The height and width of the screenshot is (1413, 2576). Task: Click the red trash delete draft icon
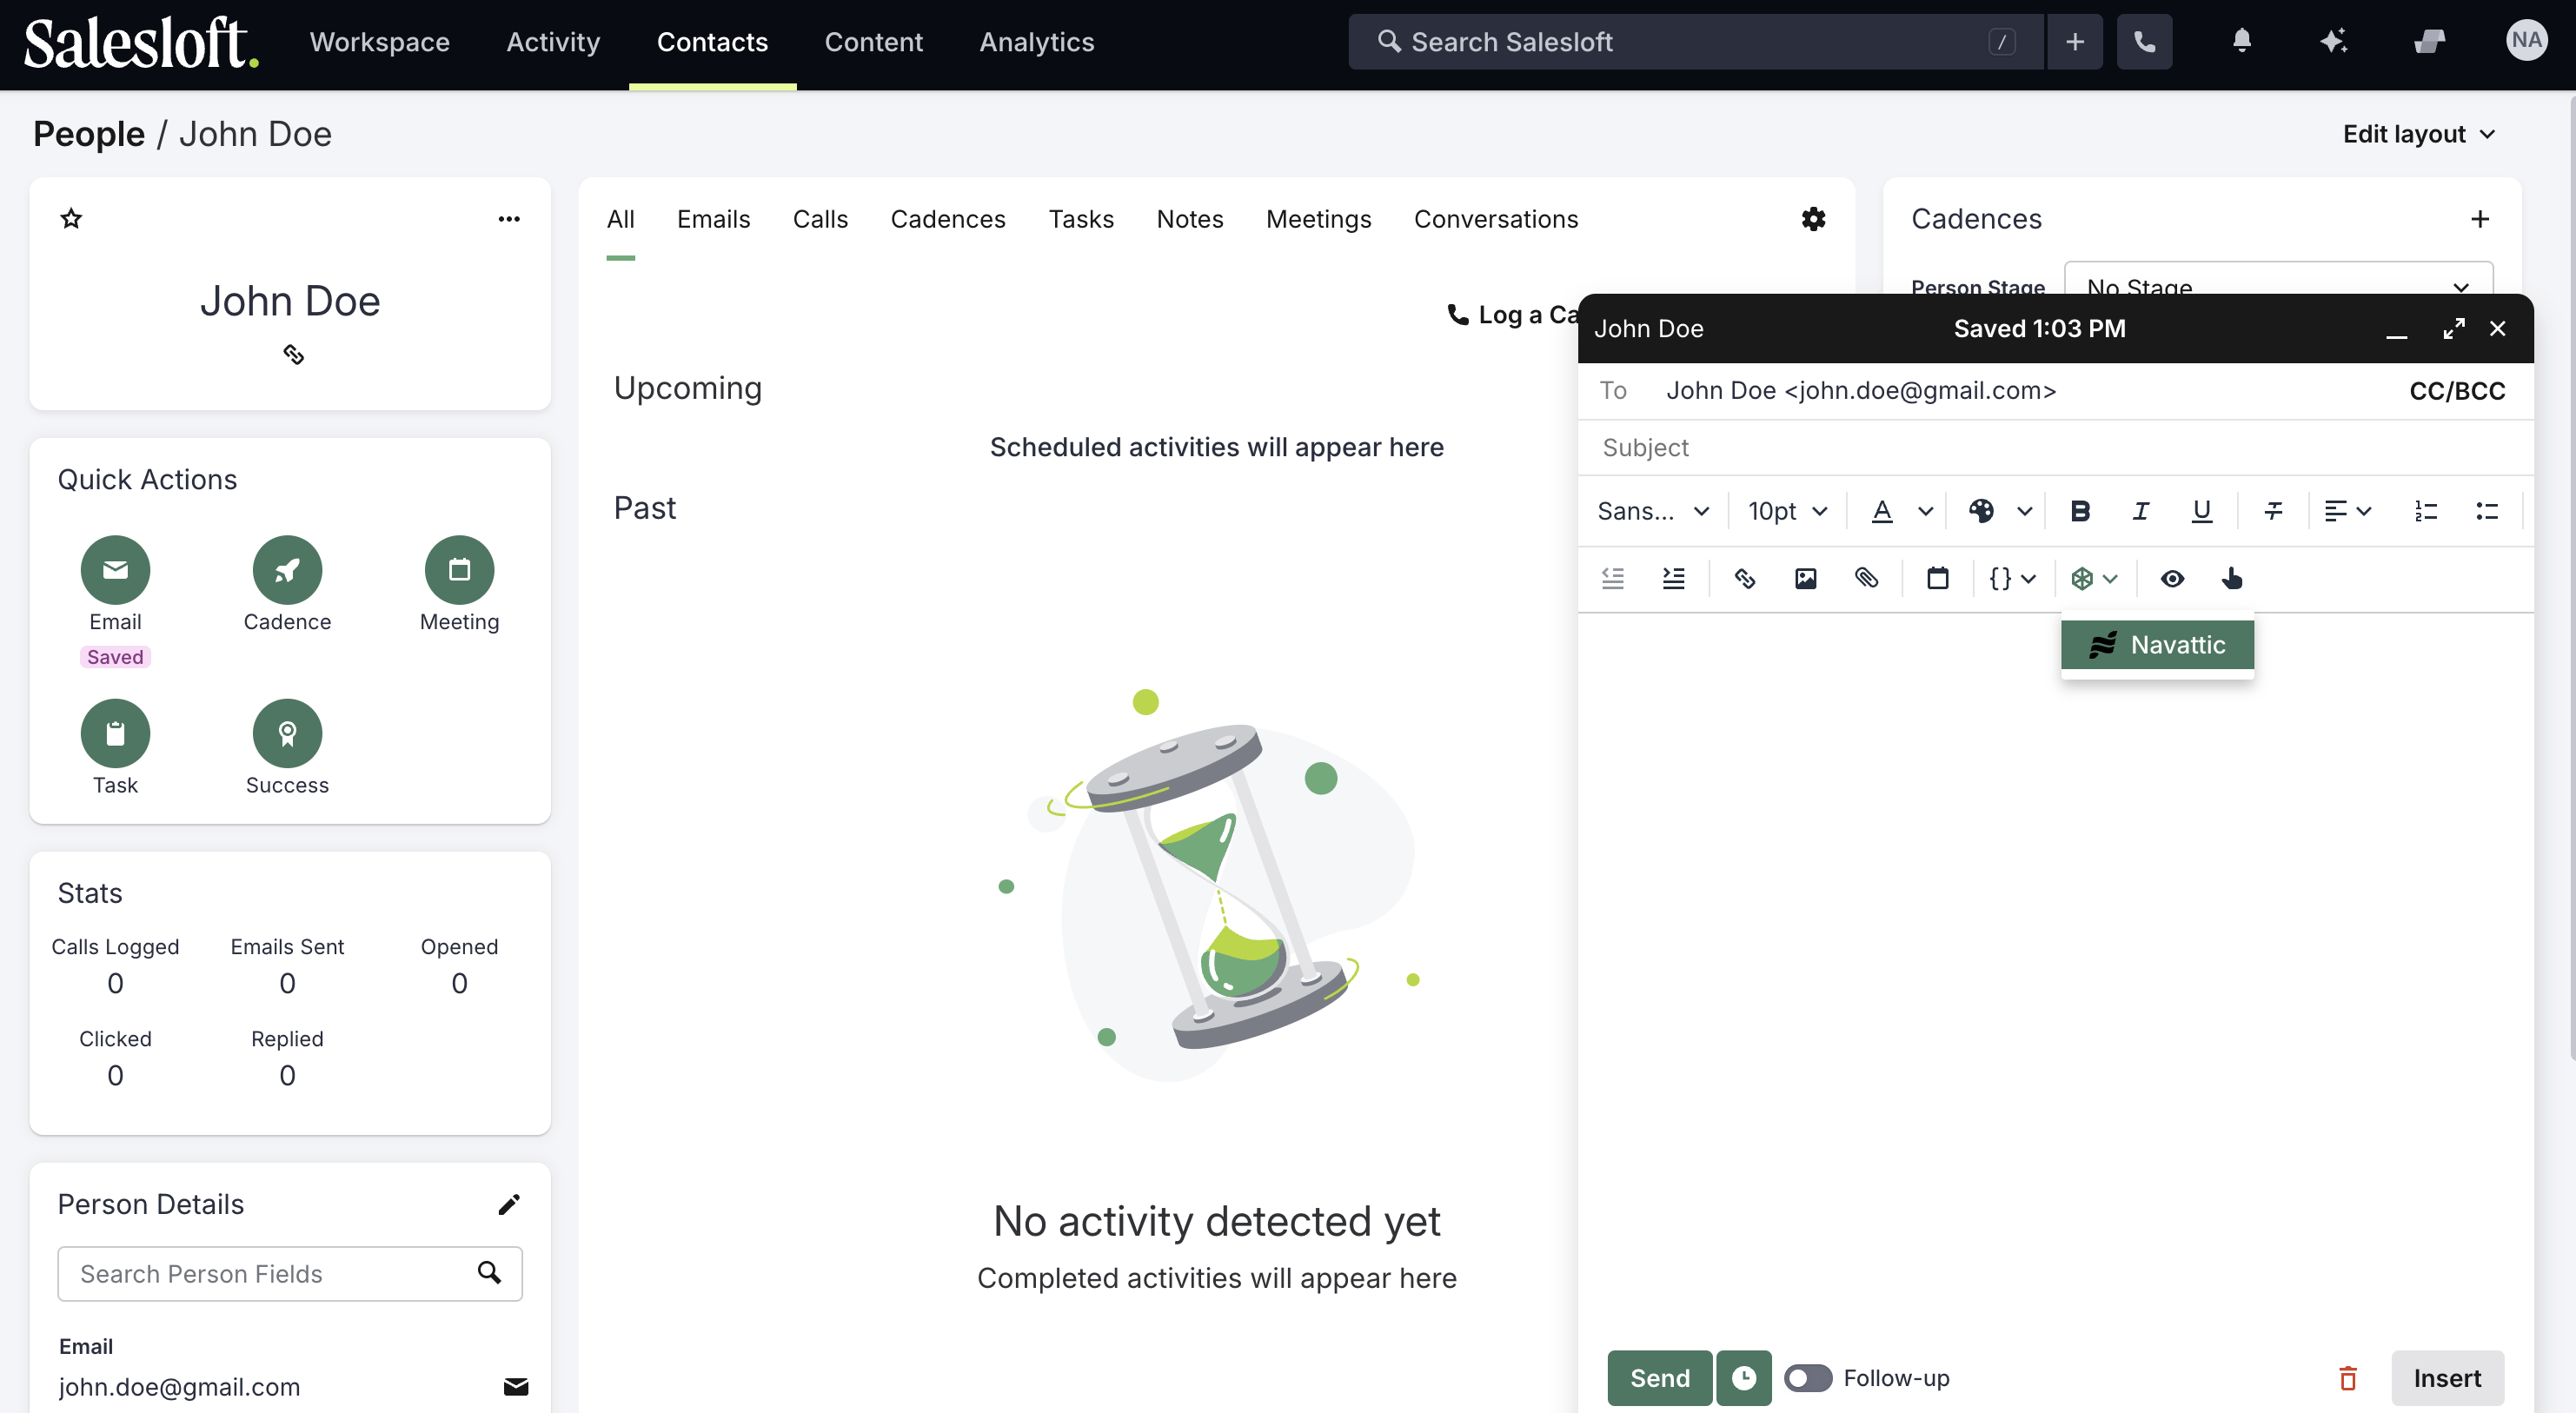point(2348,1378)
